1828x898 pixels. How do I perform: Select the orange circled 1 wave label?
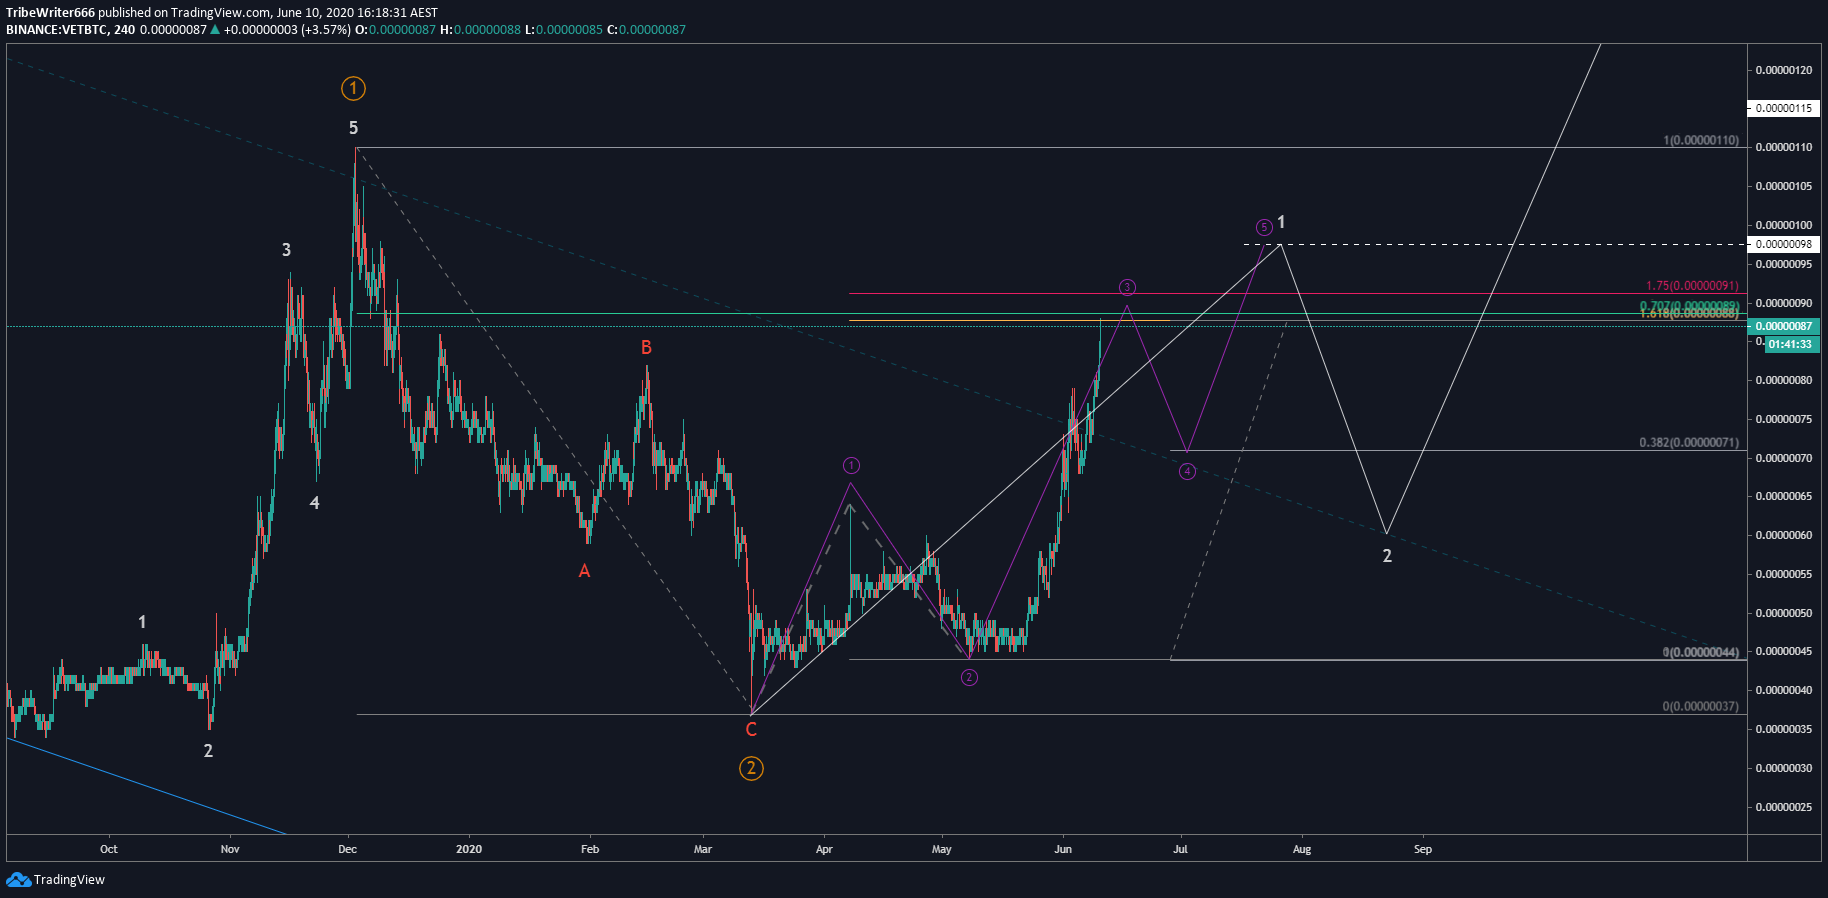point(353,89)
